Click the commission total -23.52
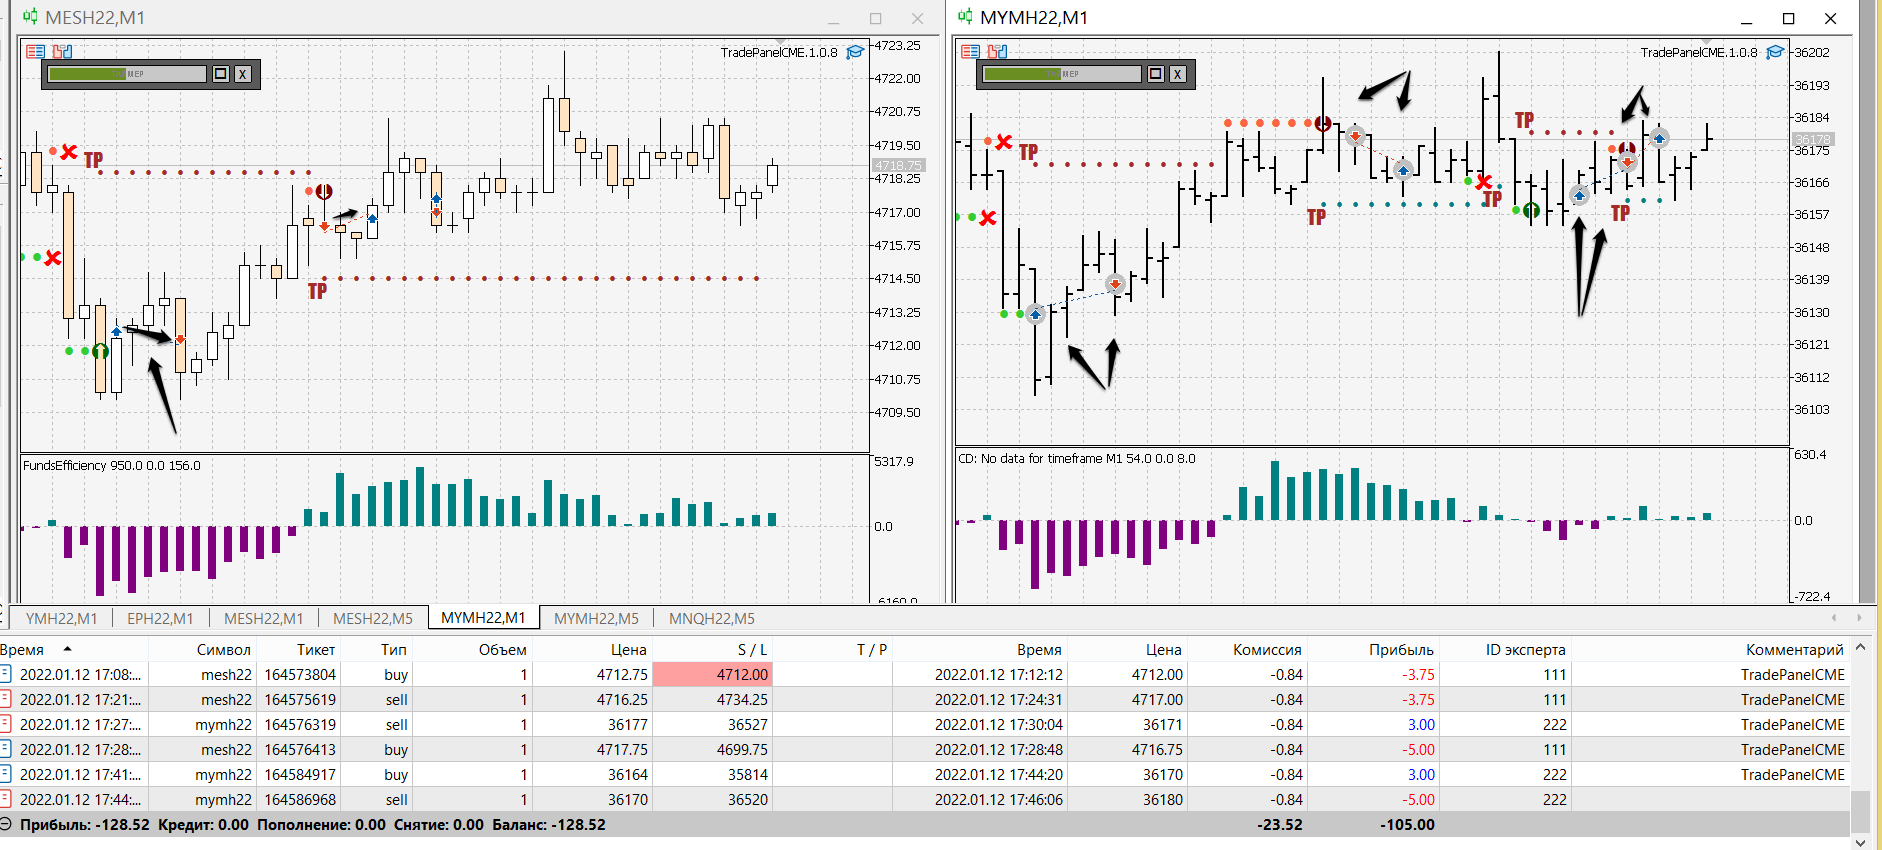Viewport: 1882px width, 850px height. click(1280, 824)
